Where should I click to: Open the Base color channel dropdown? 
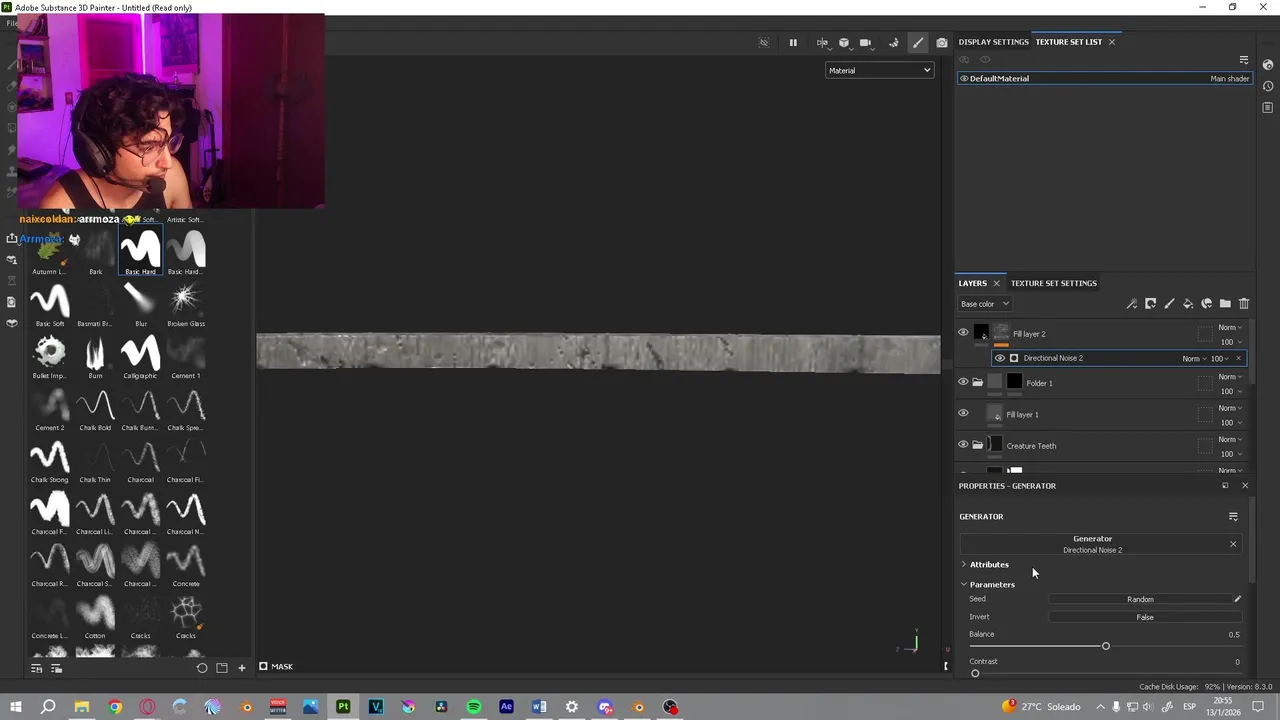pyautogui.click(x=985, y=304)
